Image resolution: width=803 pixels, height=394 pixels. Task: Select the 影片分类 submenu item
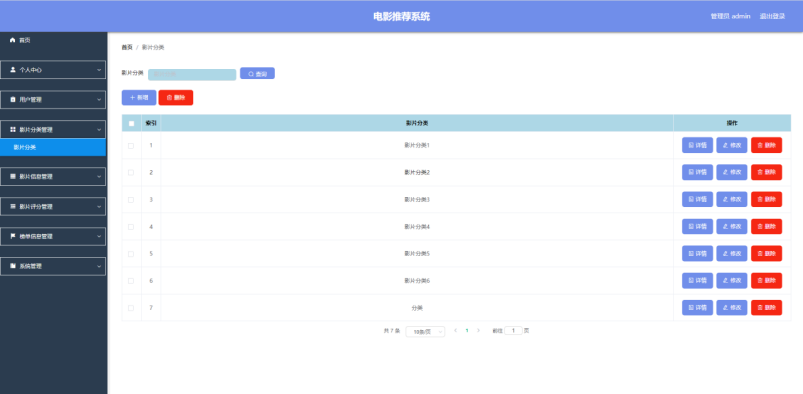[x=53, y=148]
